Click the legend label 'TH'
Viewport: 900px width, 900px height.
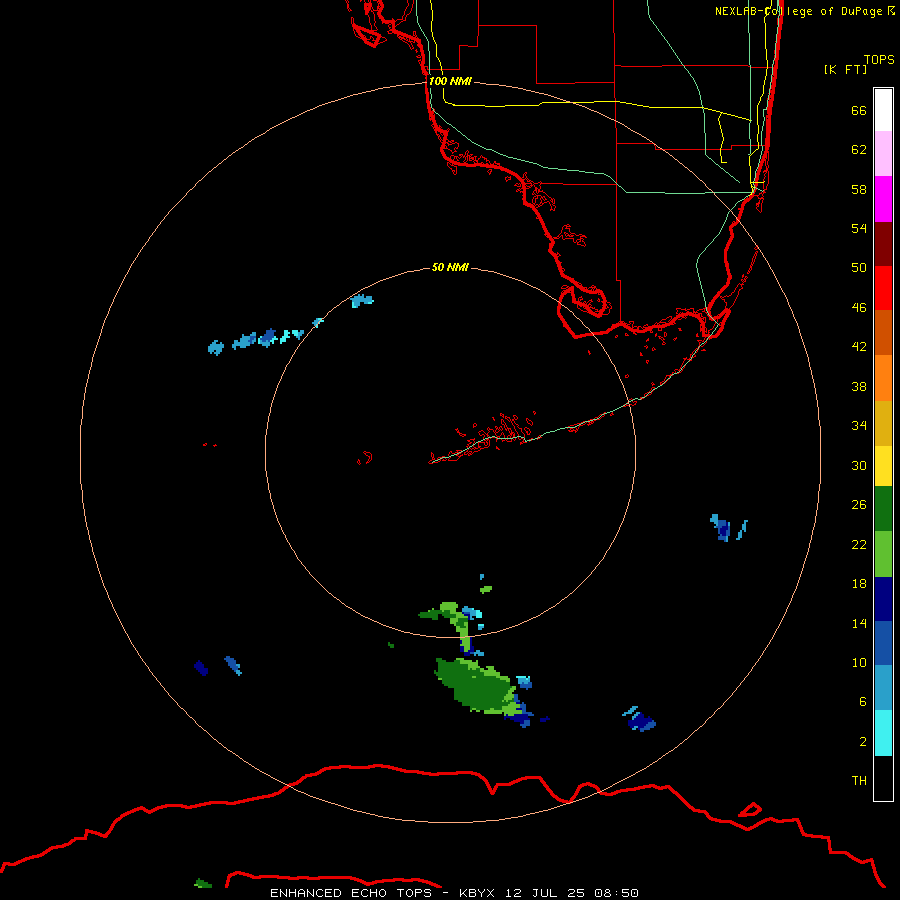pos(859,781)
